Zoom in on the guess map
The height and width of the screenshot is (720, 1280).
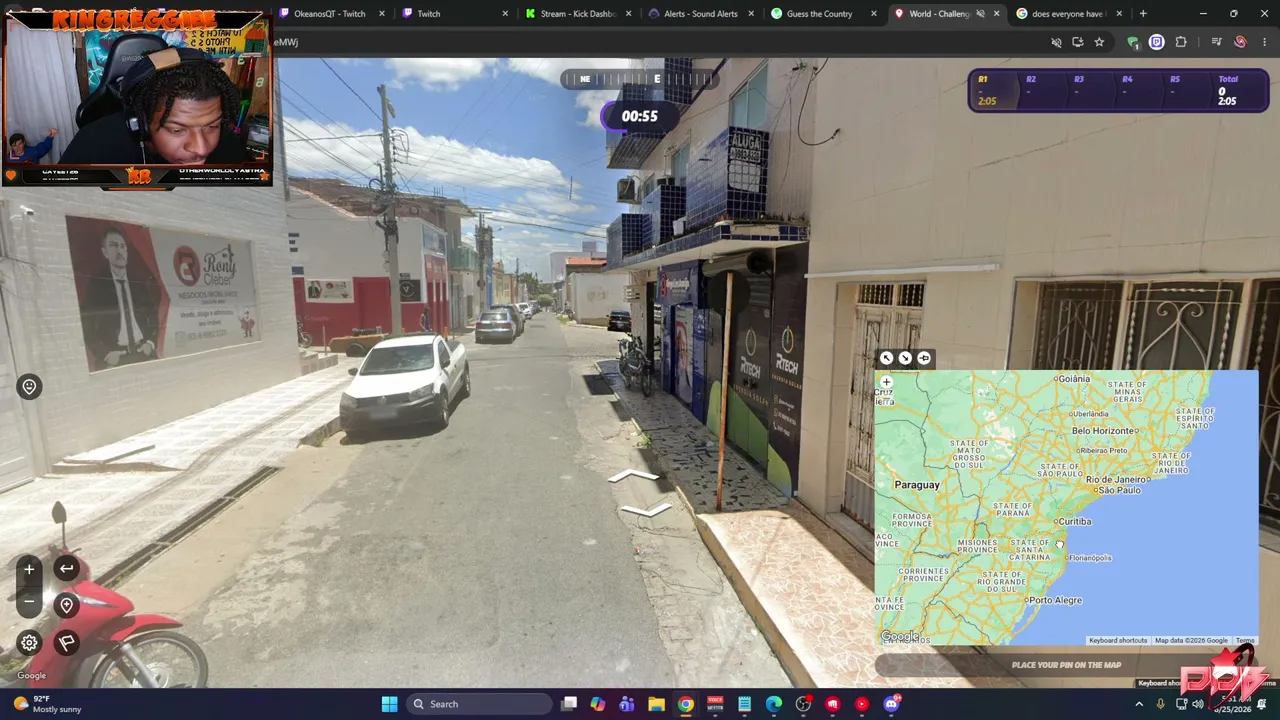[886, 382]
